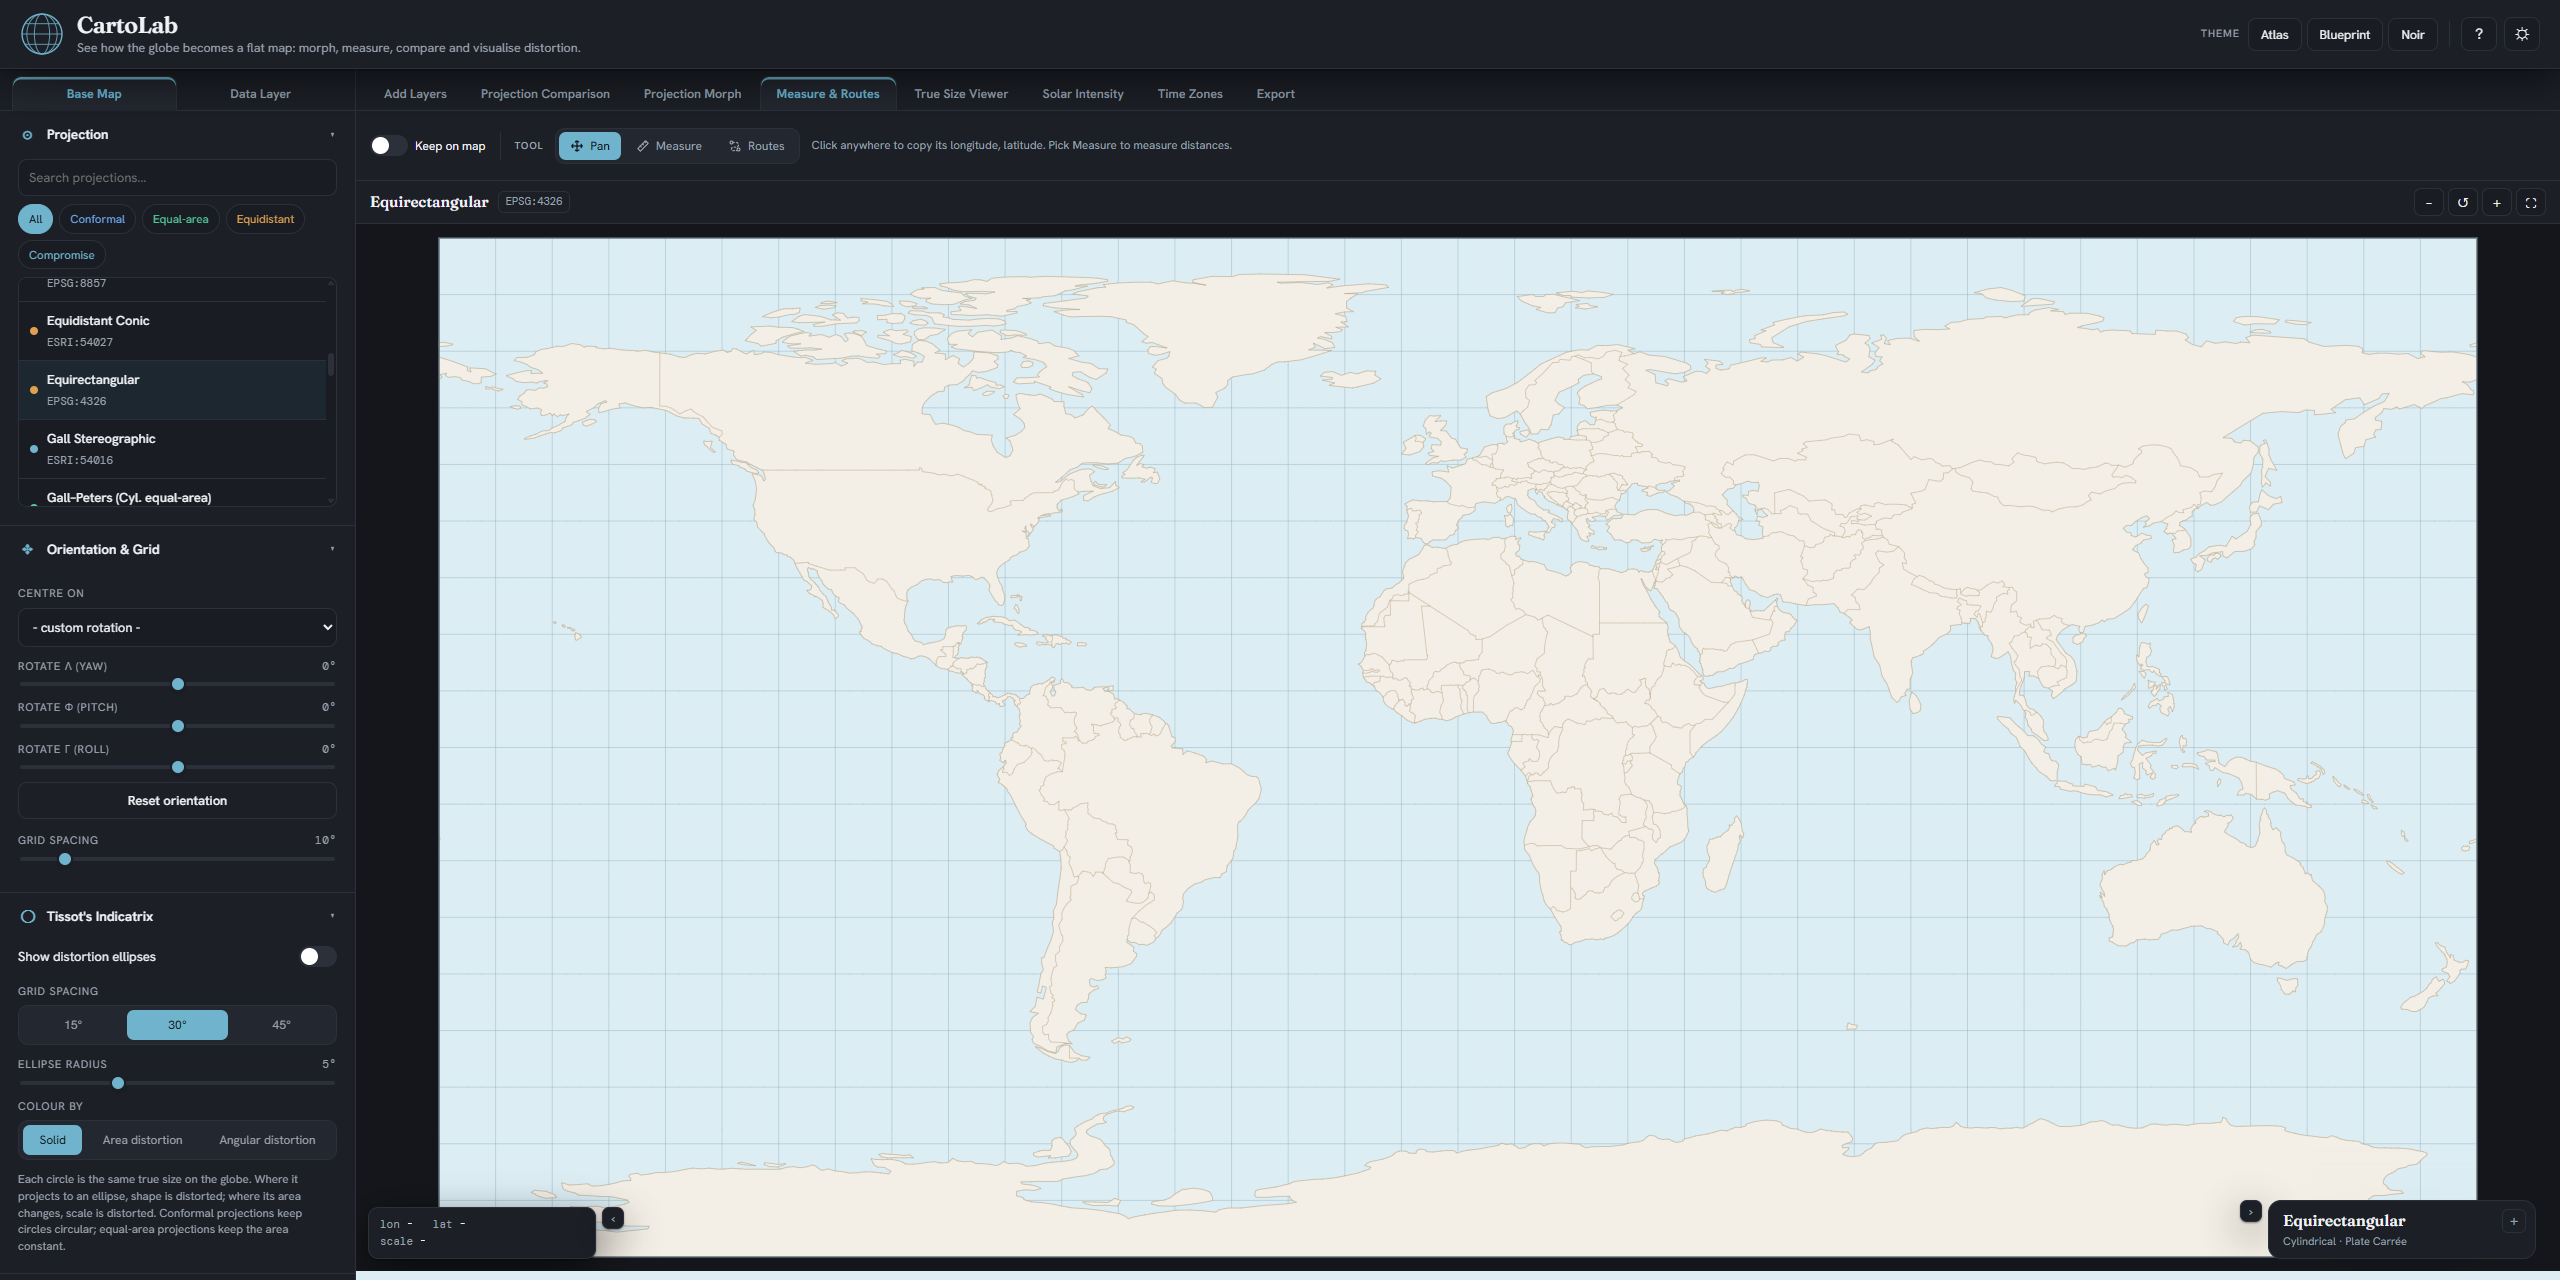
Task: Set colour by Angular distortion
Action: coord(267,1140)
